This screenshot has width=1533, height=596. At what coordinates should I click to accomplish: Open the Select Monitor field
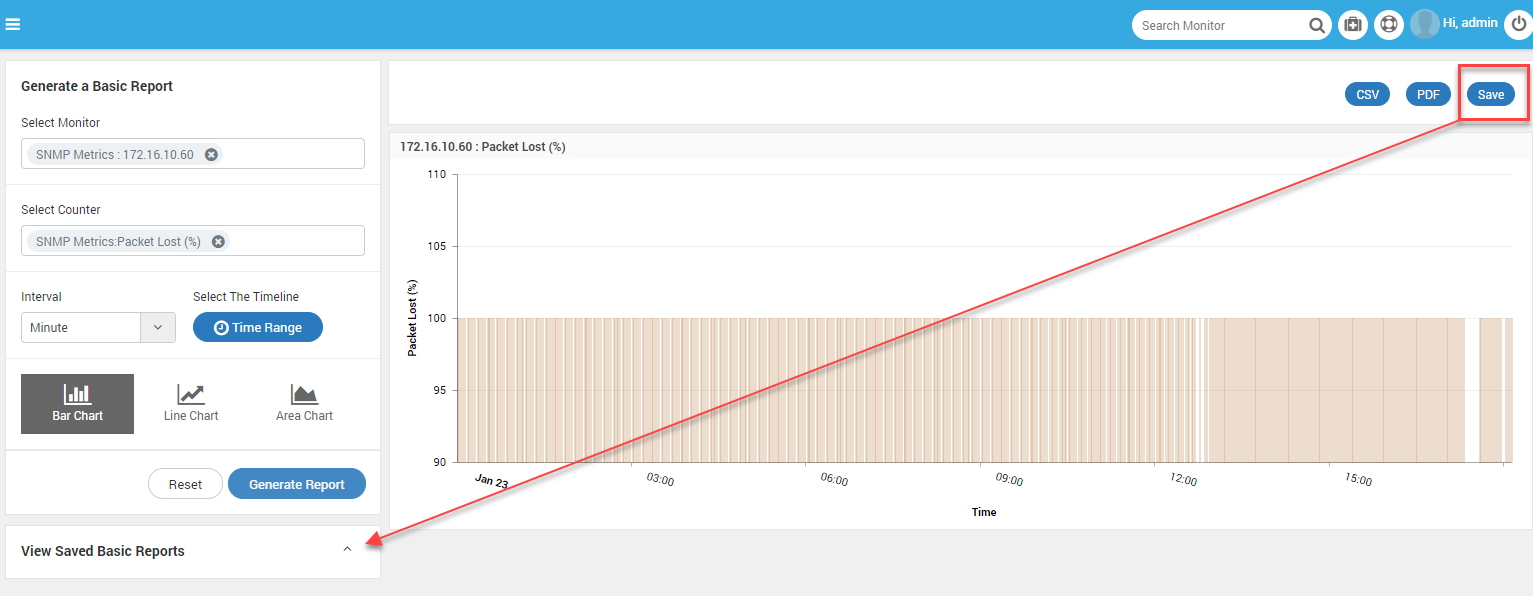(x=193, y=154)
